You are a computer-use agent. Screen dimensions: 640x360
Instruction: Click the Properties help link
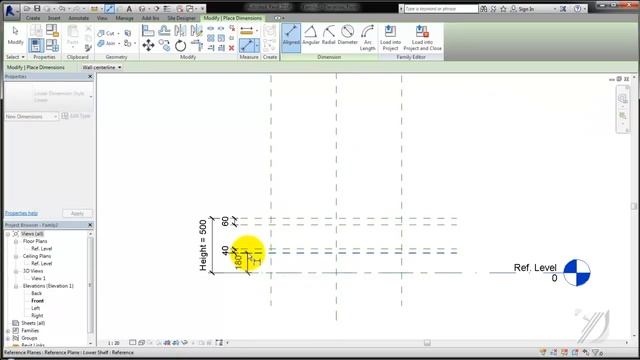(21, 213)
